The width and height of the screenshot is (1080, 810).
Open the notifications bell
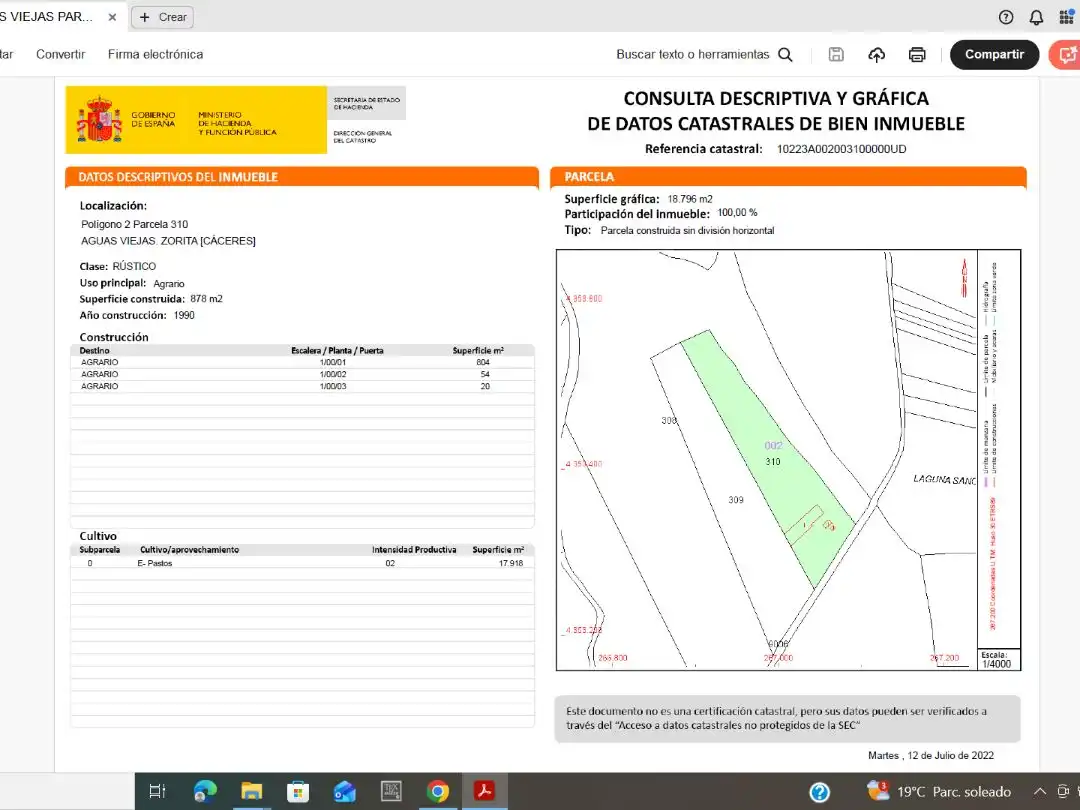1036,17
